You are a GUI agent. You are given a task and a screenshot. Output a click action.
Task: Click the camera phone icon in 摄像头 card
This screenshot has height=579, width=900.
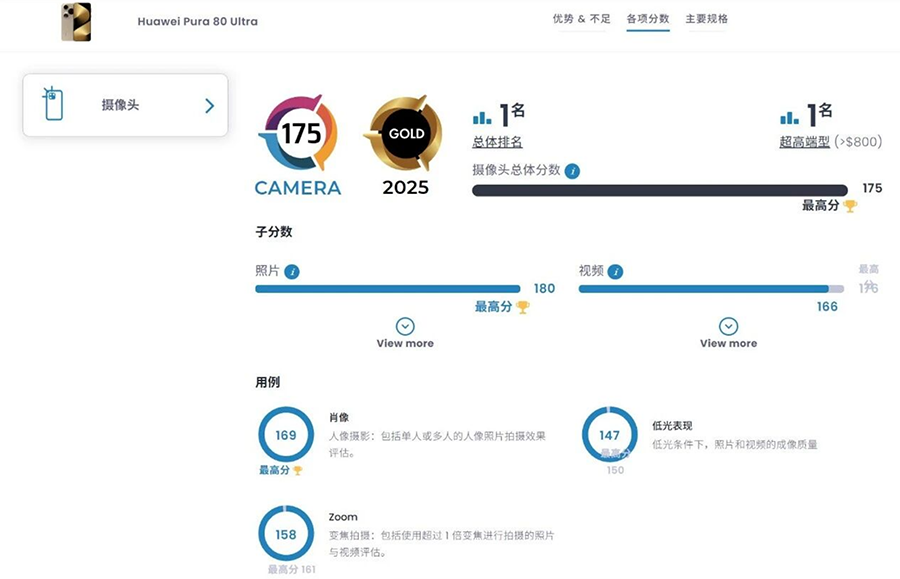pos(53,104)
